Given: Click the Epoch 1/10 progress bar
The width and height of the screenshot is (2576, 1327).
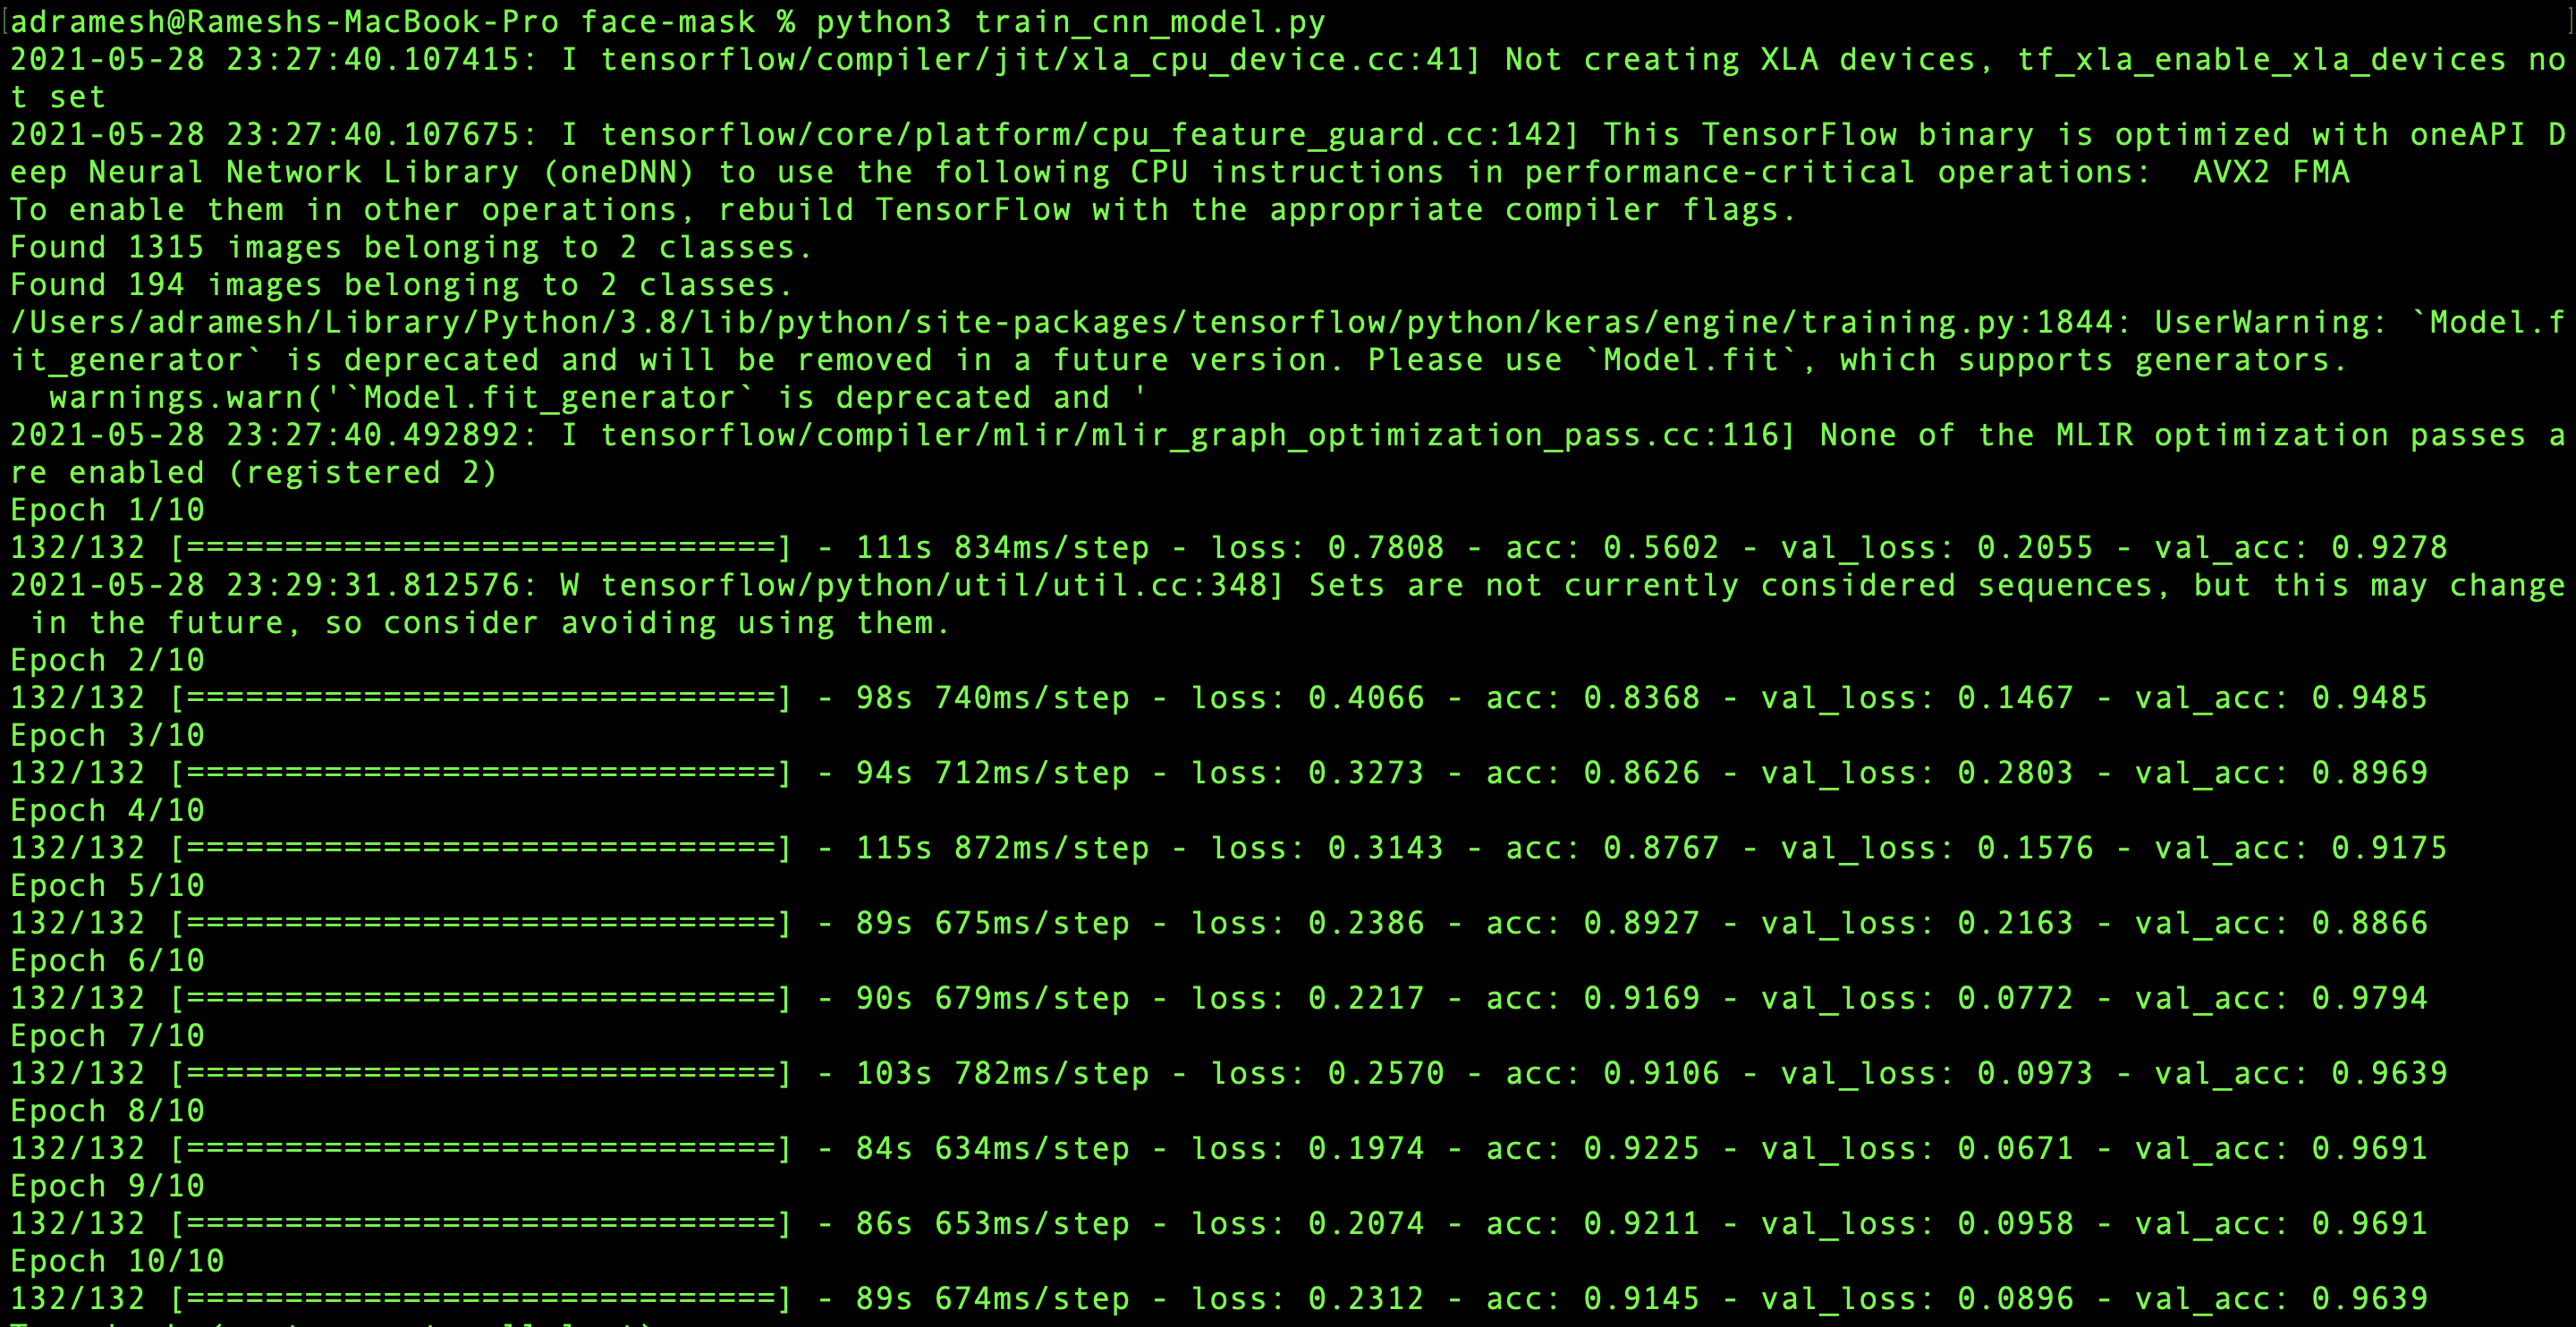Looking at the screenshot, I should (x=481, y=548).
